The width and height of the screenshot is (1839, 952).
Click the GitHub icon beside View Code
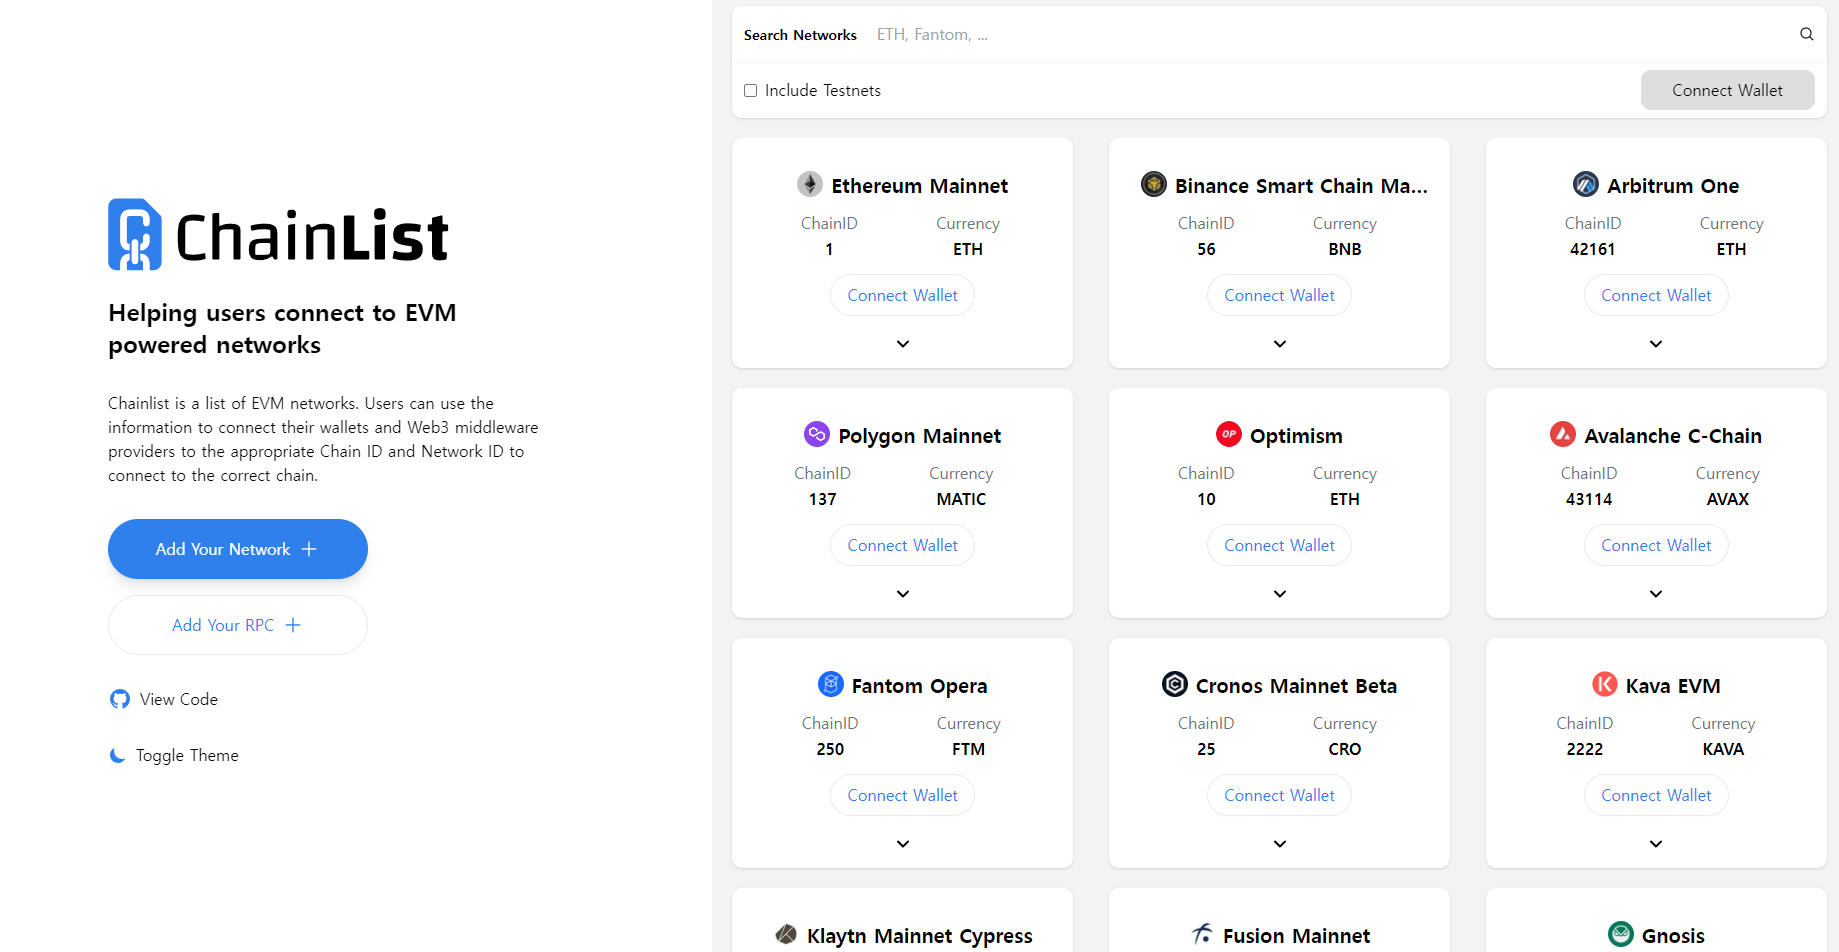(120, 699)
